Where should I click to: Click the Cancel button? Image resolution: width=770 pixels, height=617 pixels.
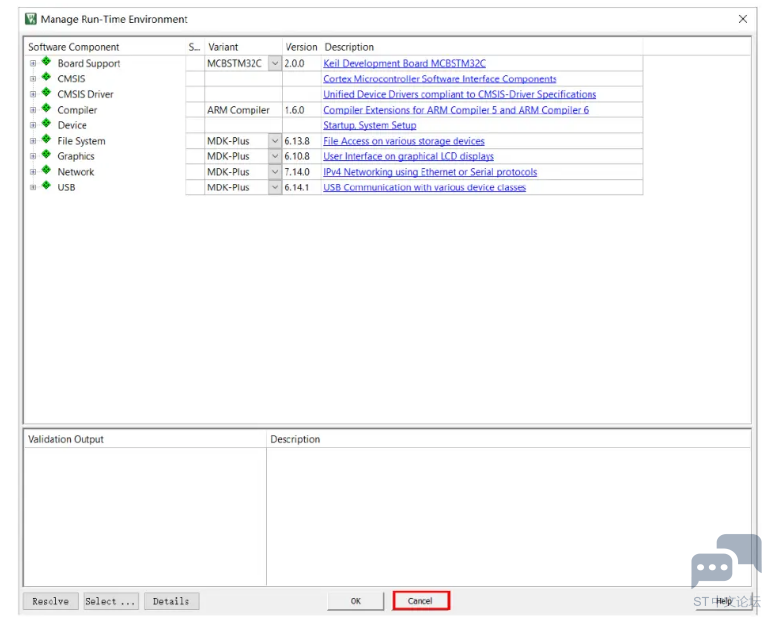click(x=420, y=601)
